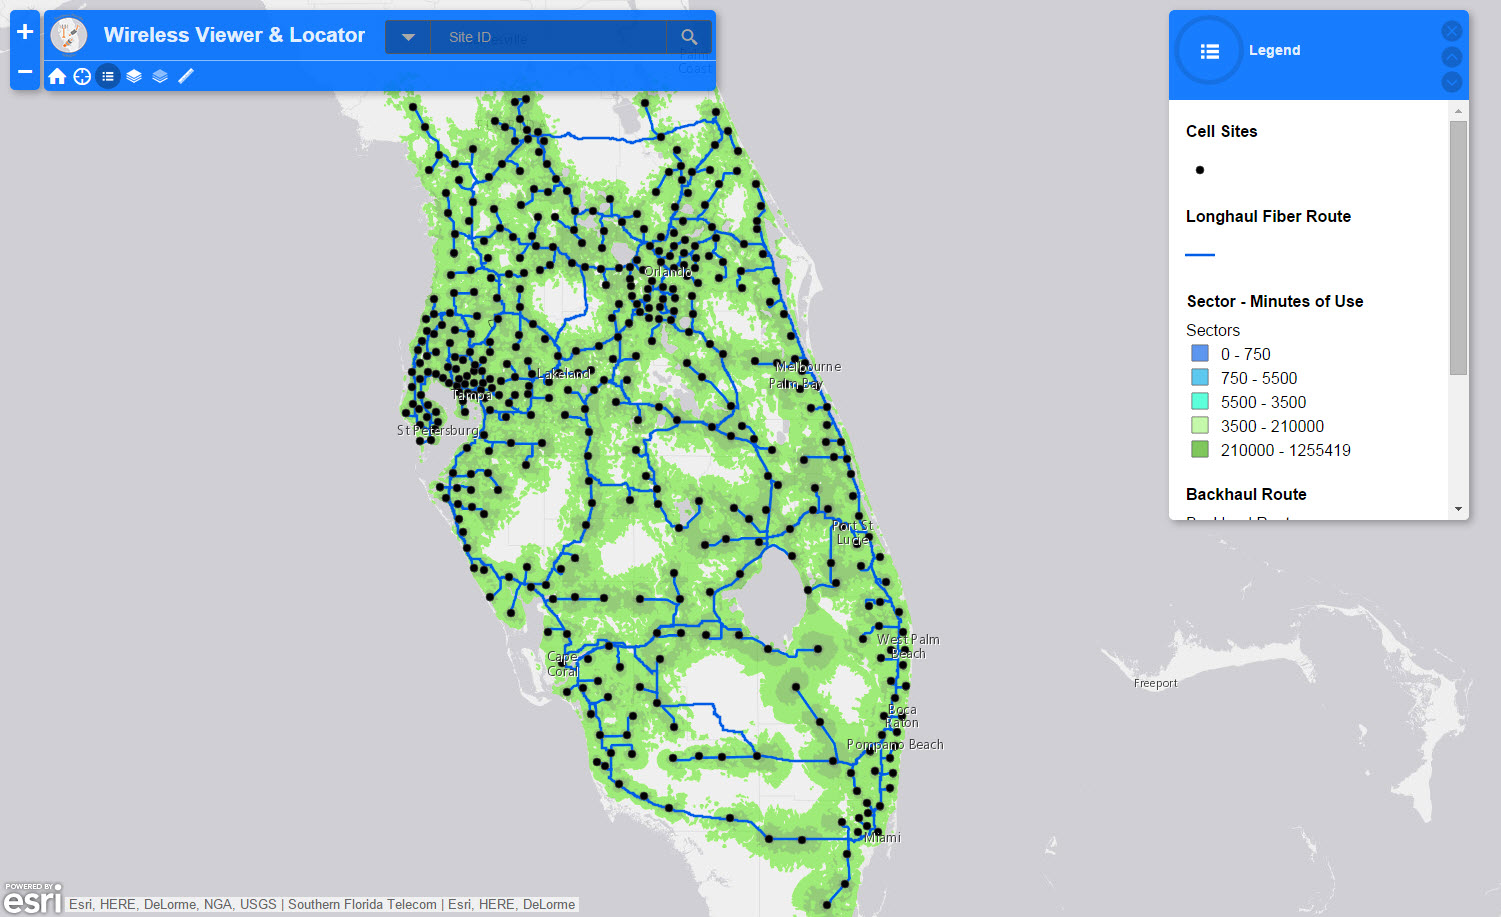Click the Boca Raton map label
Screen dimensions: 1501x917
(x=902, y=716)
